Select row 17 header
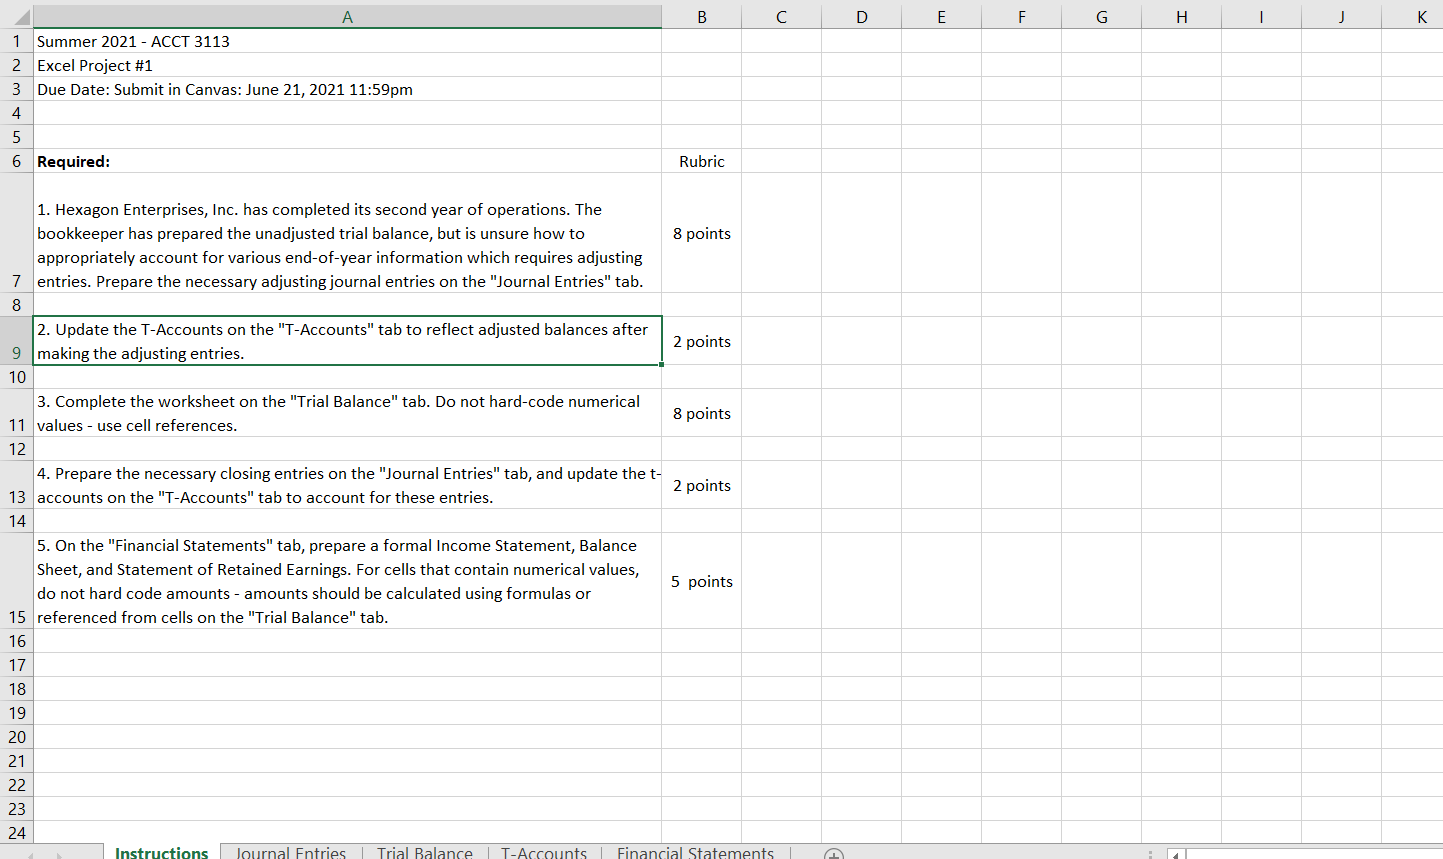The image size is (1443, 859). pos(16,665)
